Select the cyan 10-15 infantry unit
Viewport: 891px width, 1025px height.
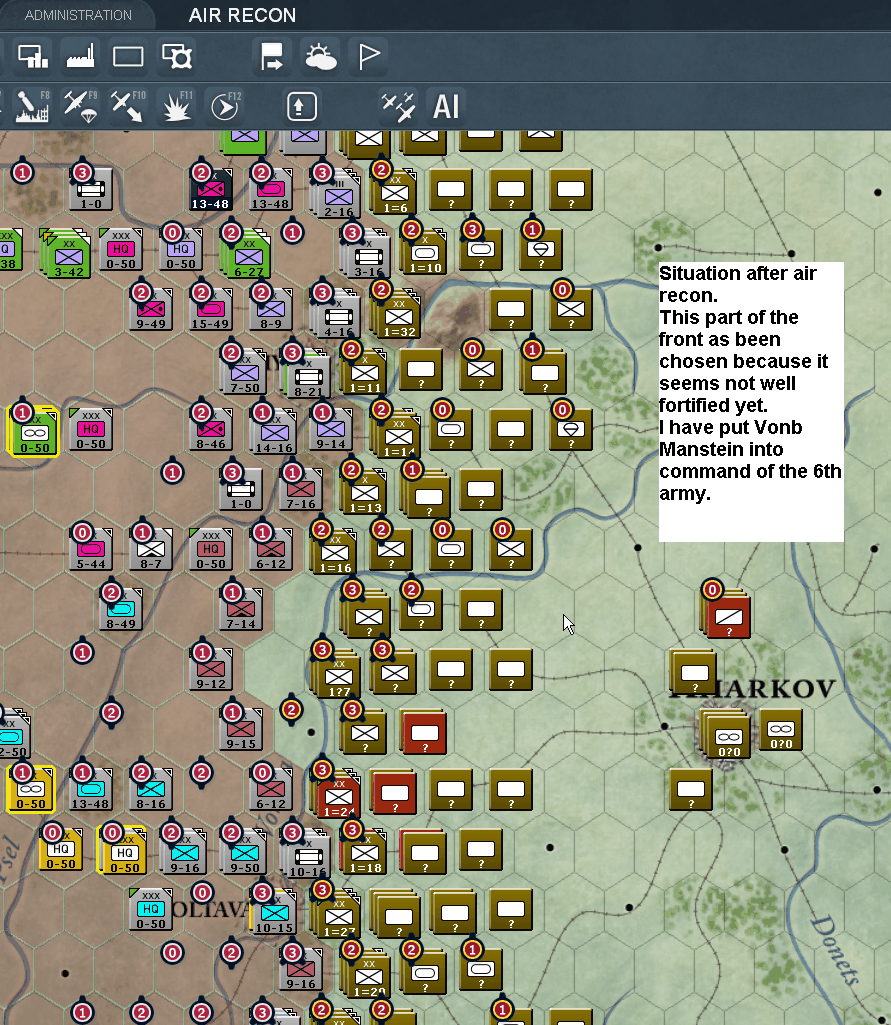click(x=273, y=911)
